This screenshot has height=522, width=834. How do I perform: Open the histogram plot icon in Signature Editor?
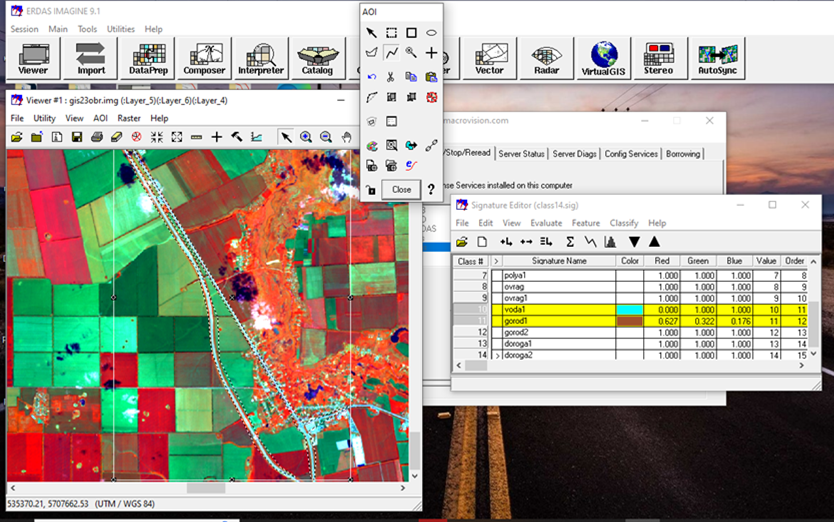point(610,242)
